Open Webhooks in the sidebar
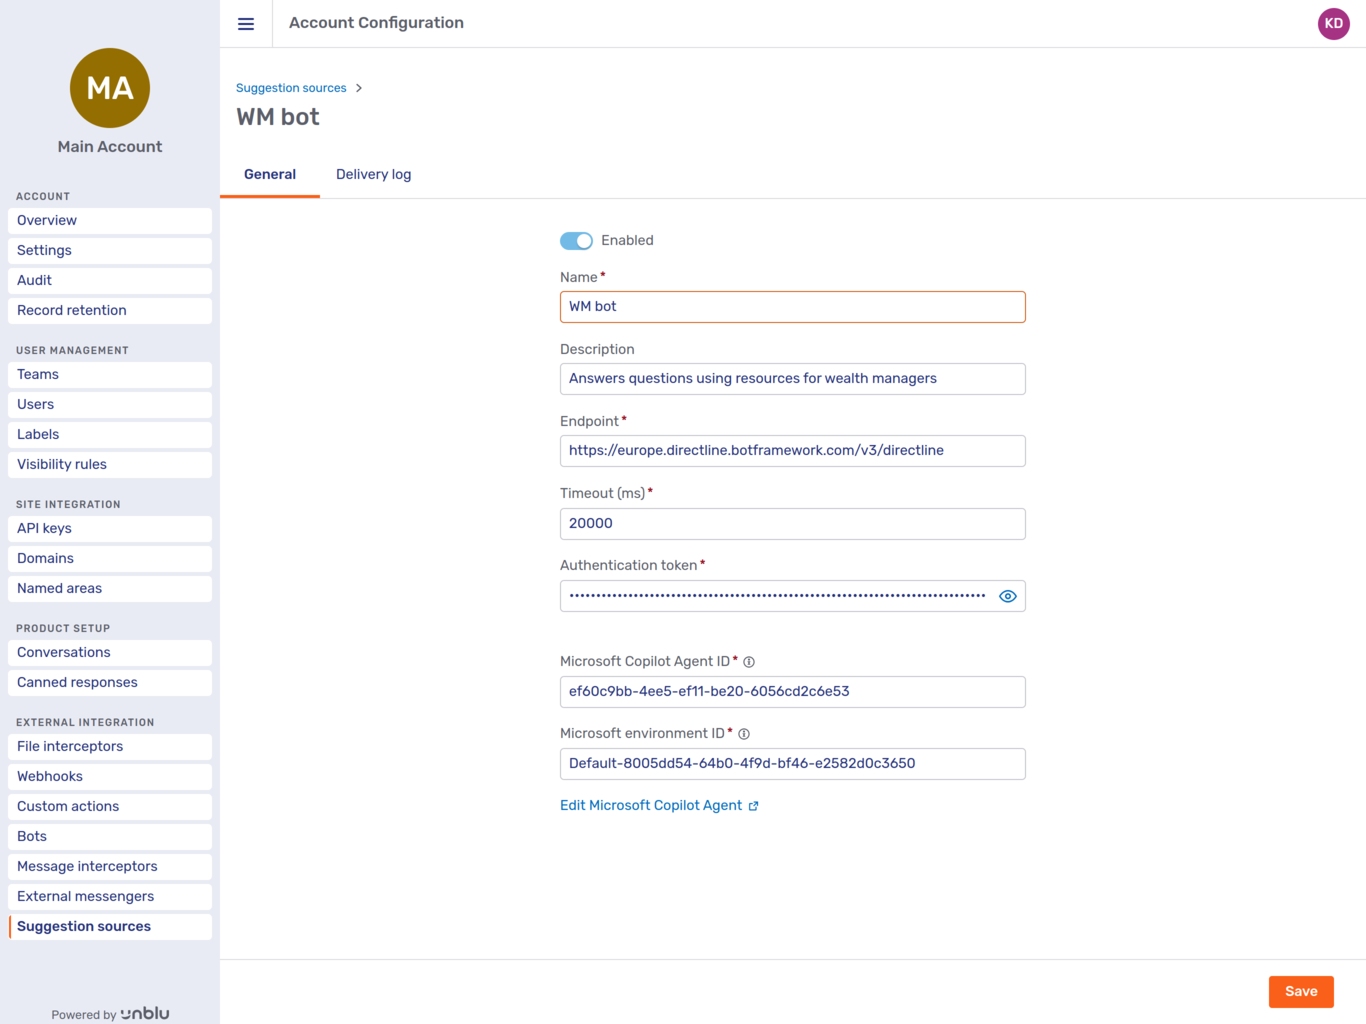Screen dimensions: 1366x1024 [x=49, y=776]
